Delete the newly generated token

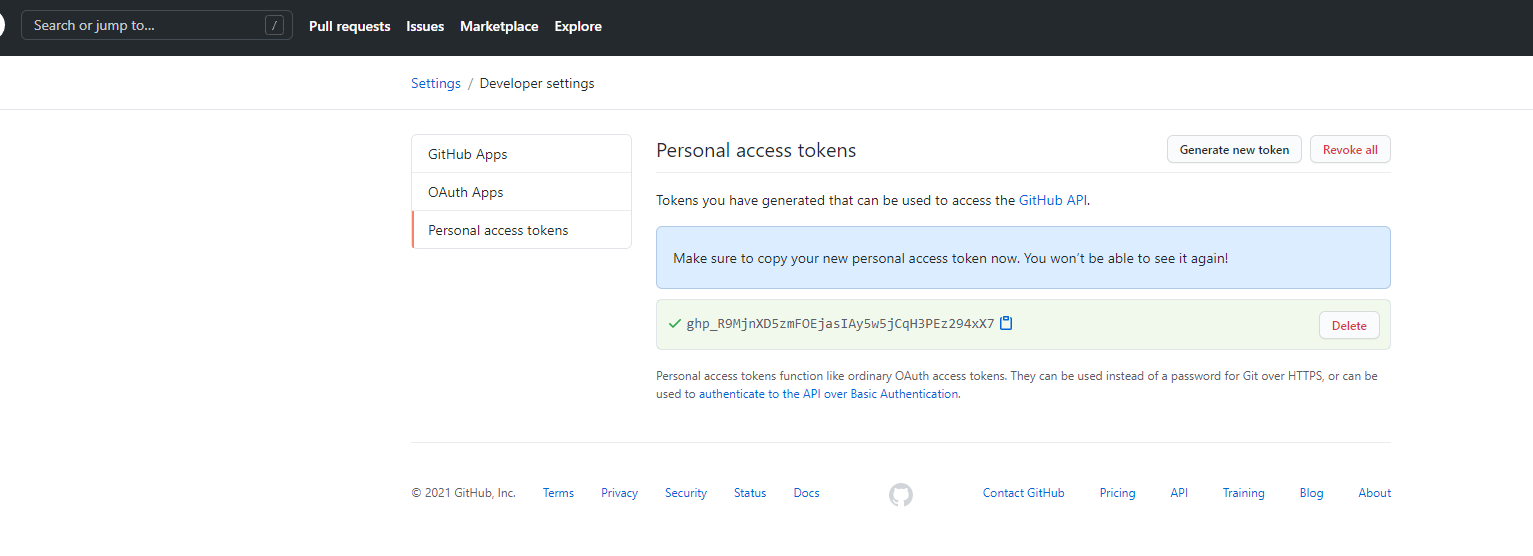(x=1349, y=325)
